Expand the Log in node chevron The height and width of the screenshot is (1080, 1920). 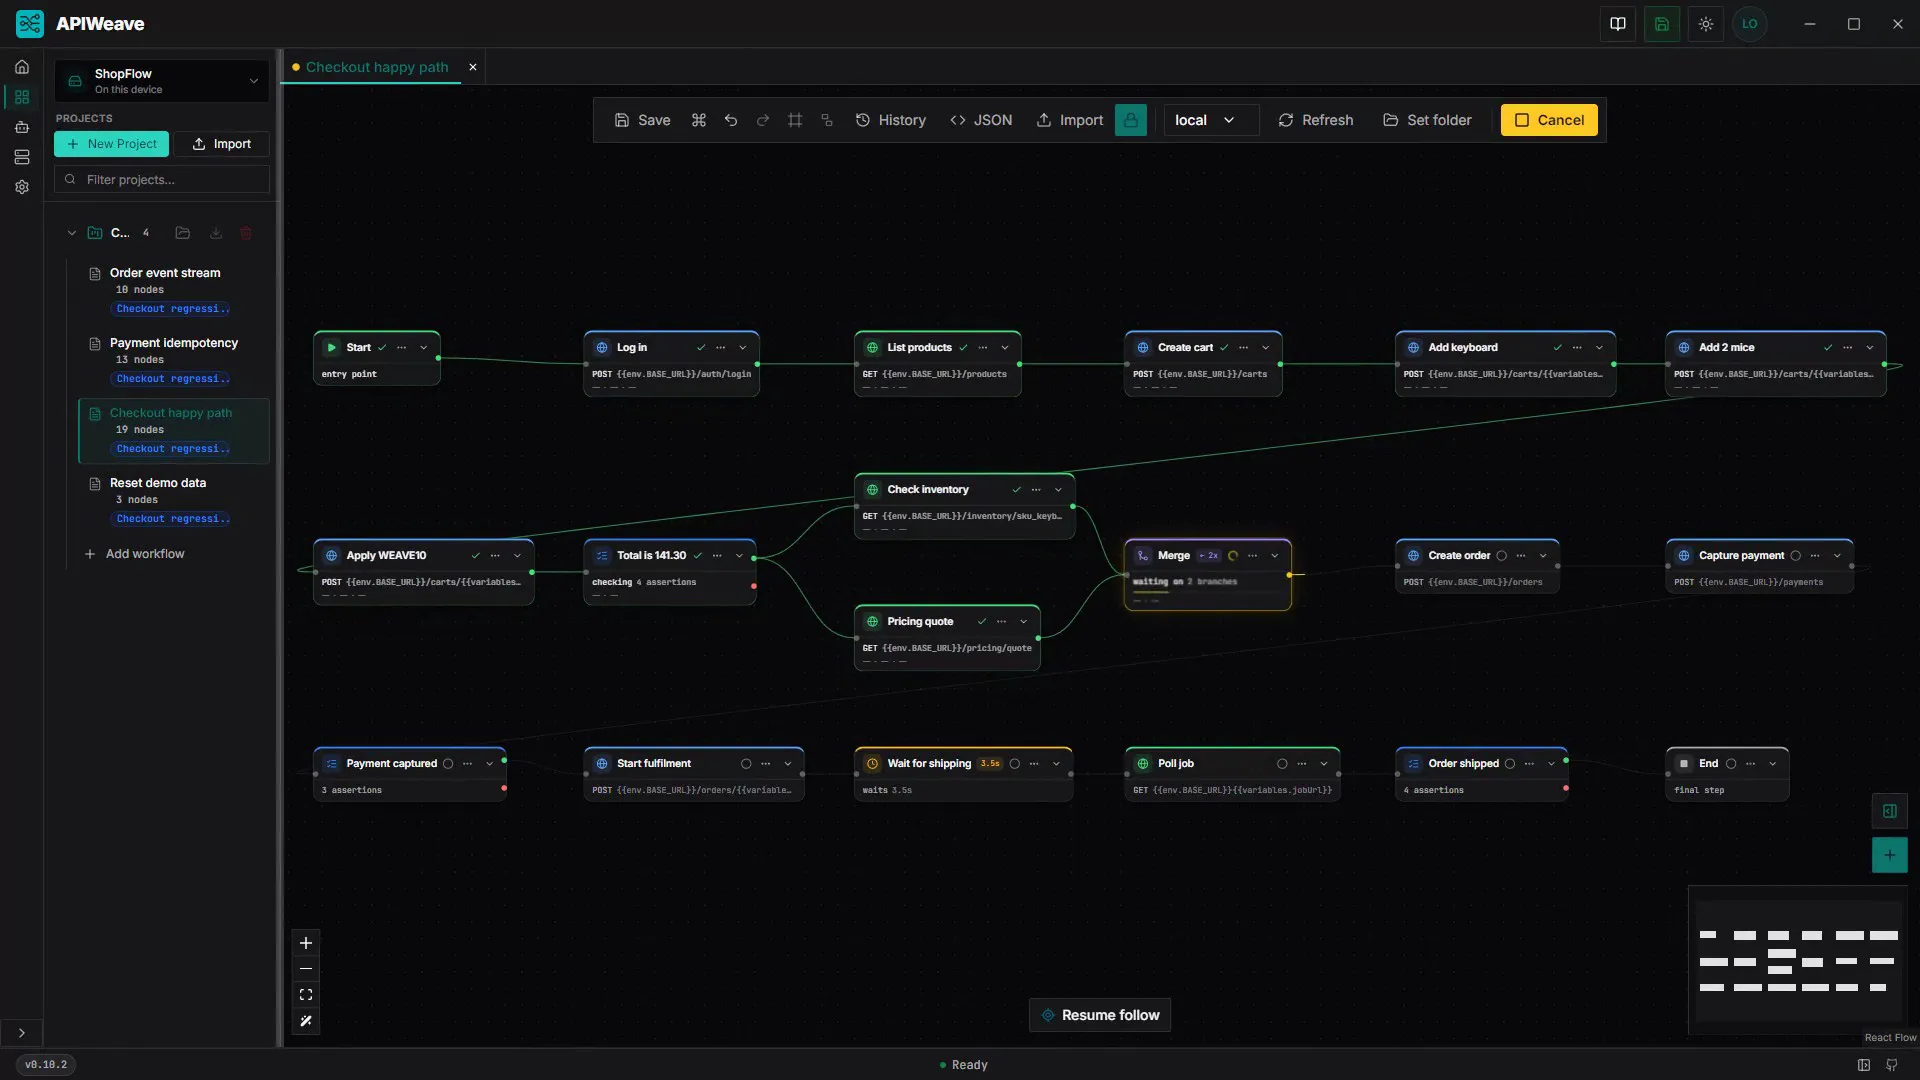[743, 348]
